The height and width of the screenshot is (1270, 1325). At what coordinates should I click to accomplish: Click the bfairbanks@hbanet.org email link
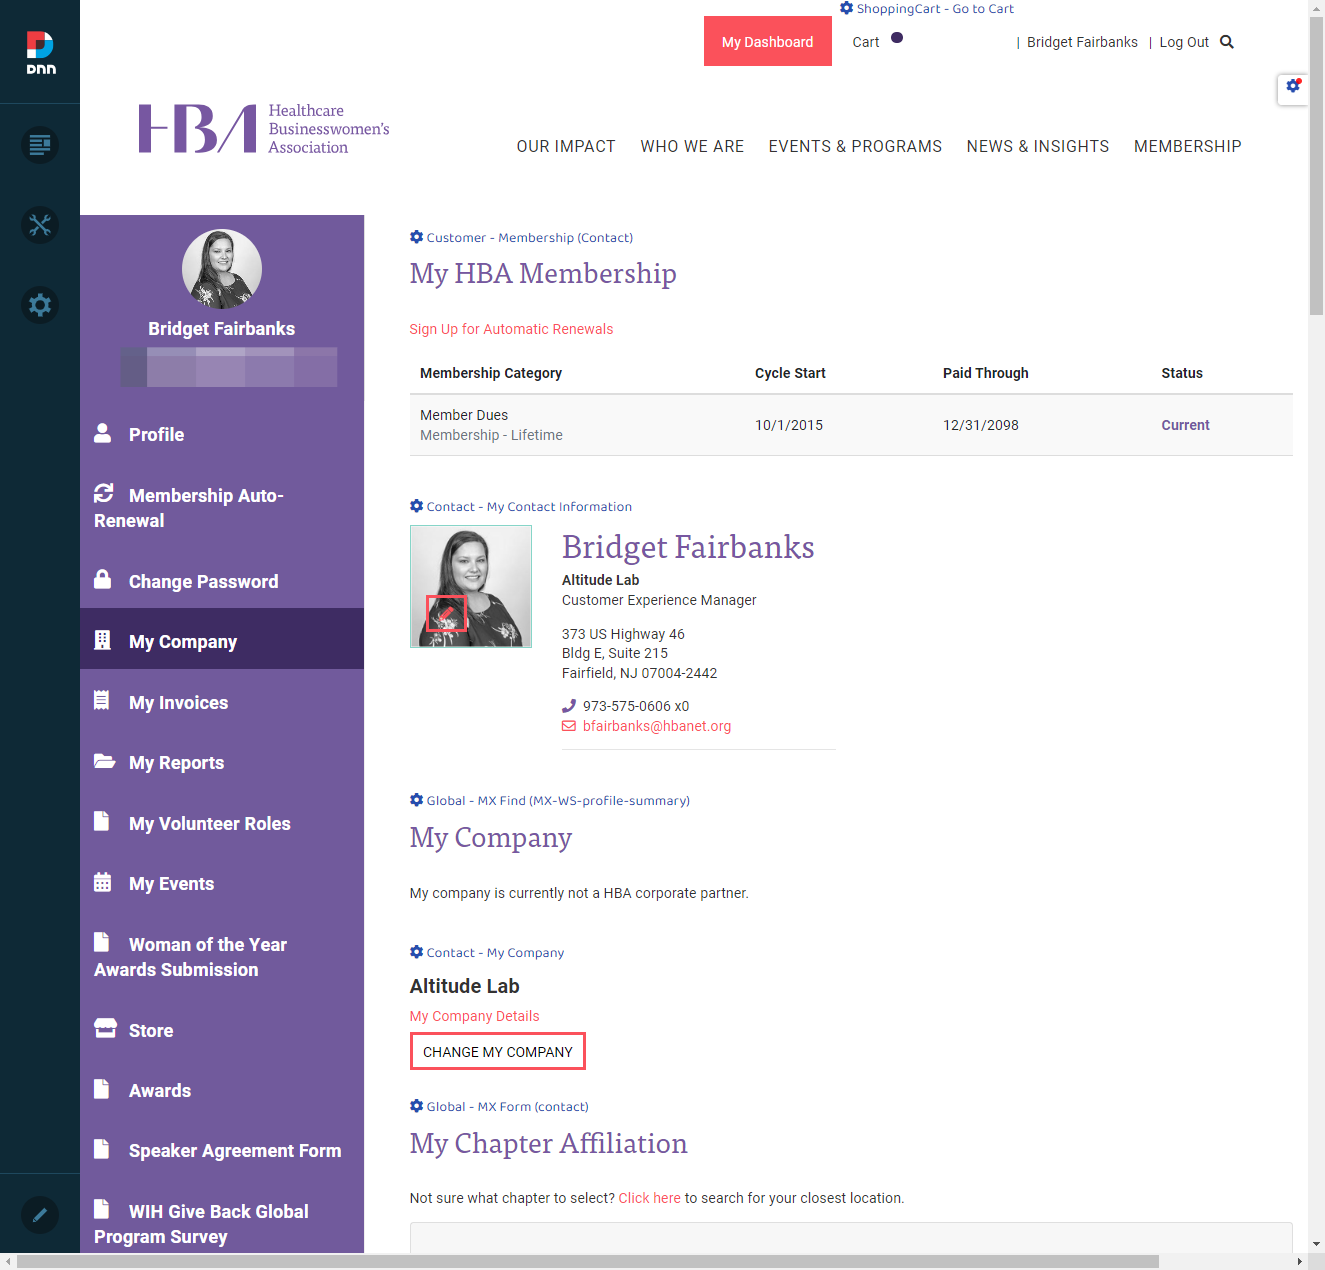[x=657, y=726]
